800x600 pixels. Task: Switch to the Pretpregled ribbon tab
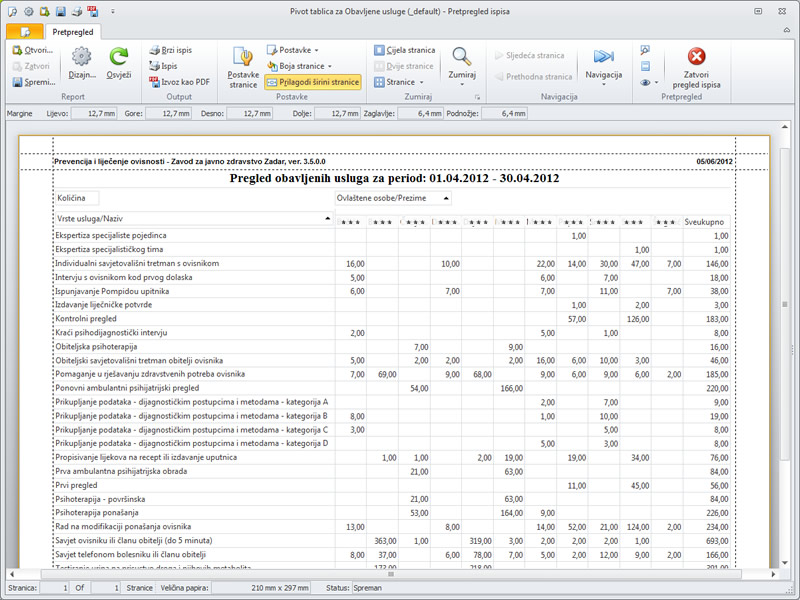tap(73, 32)
